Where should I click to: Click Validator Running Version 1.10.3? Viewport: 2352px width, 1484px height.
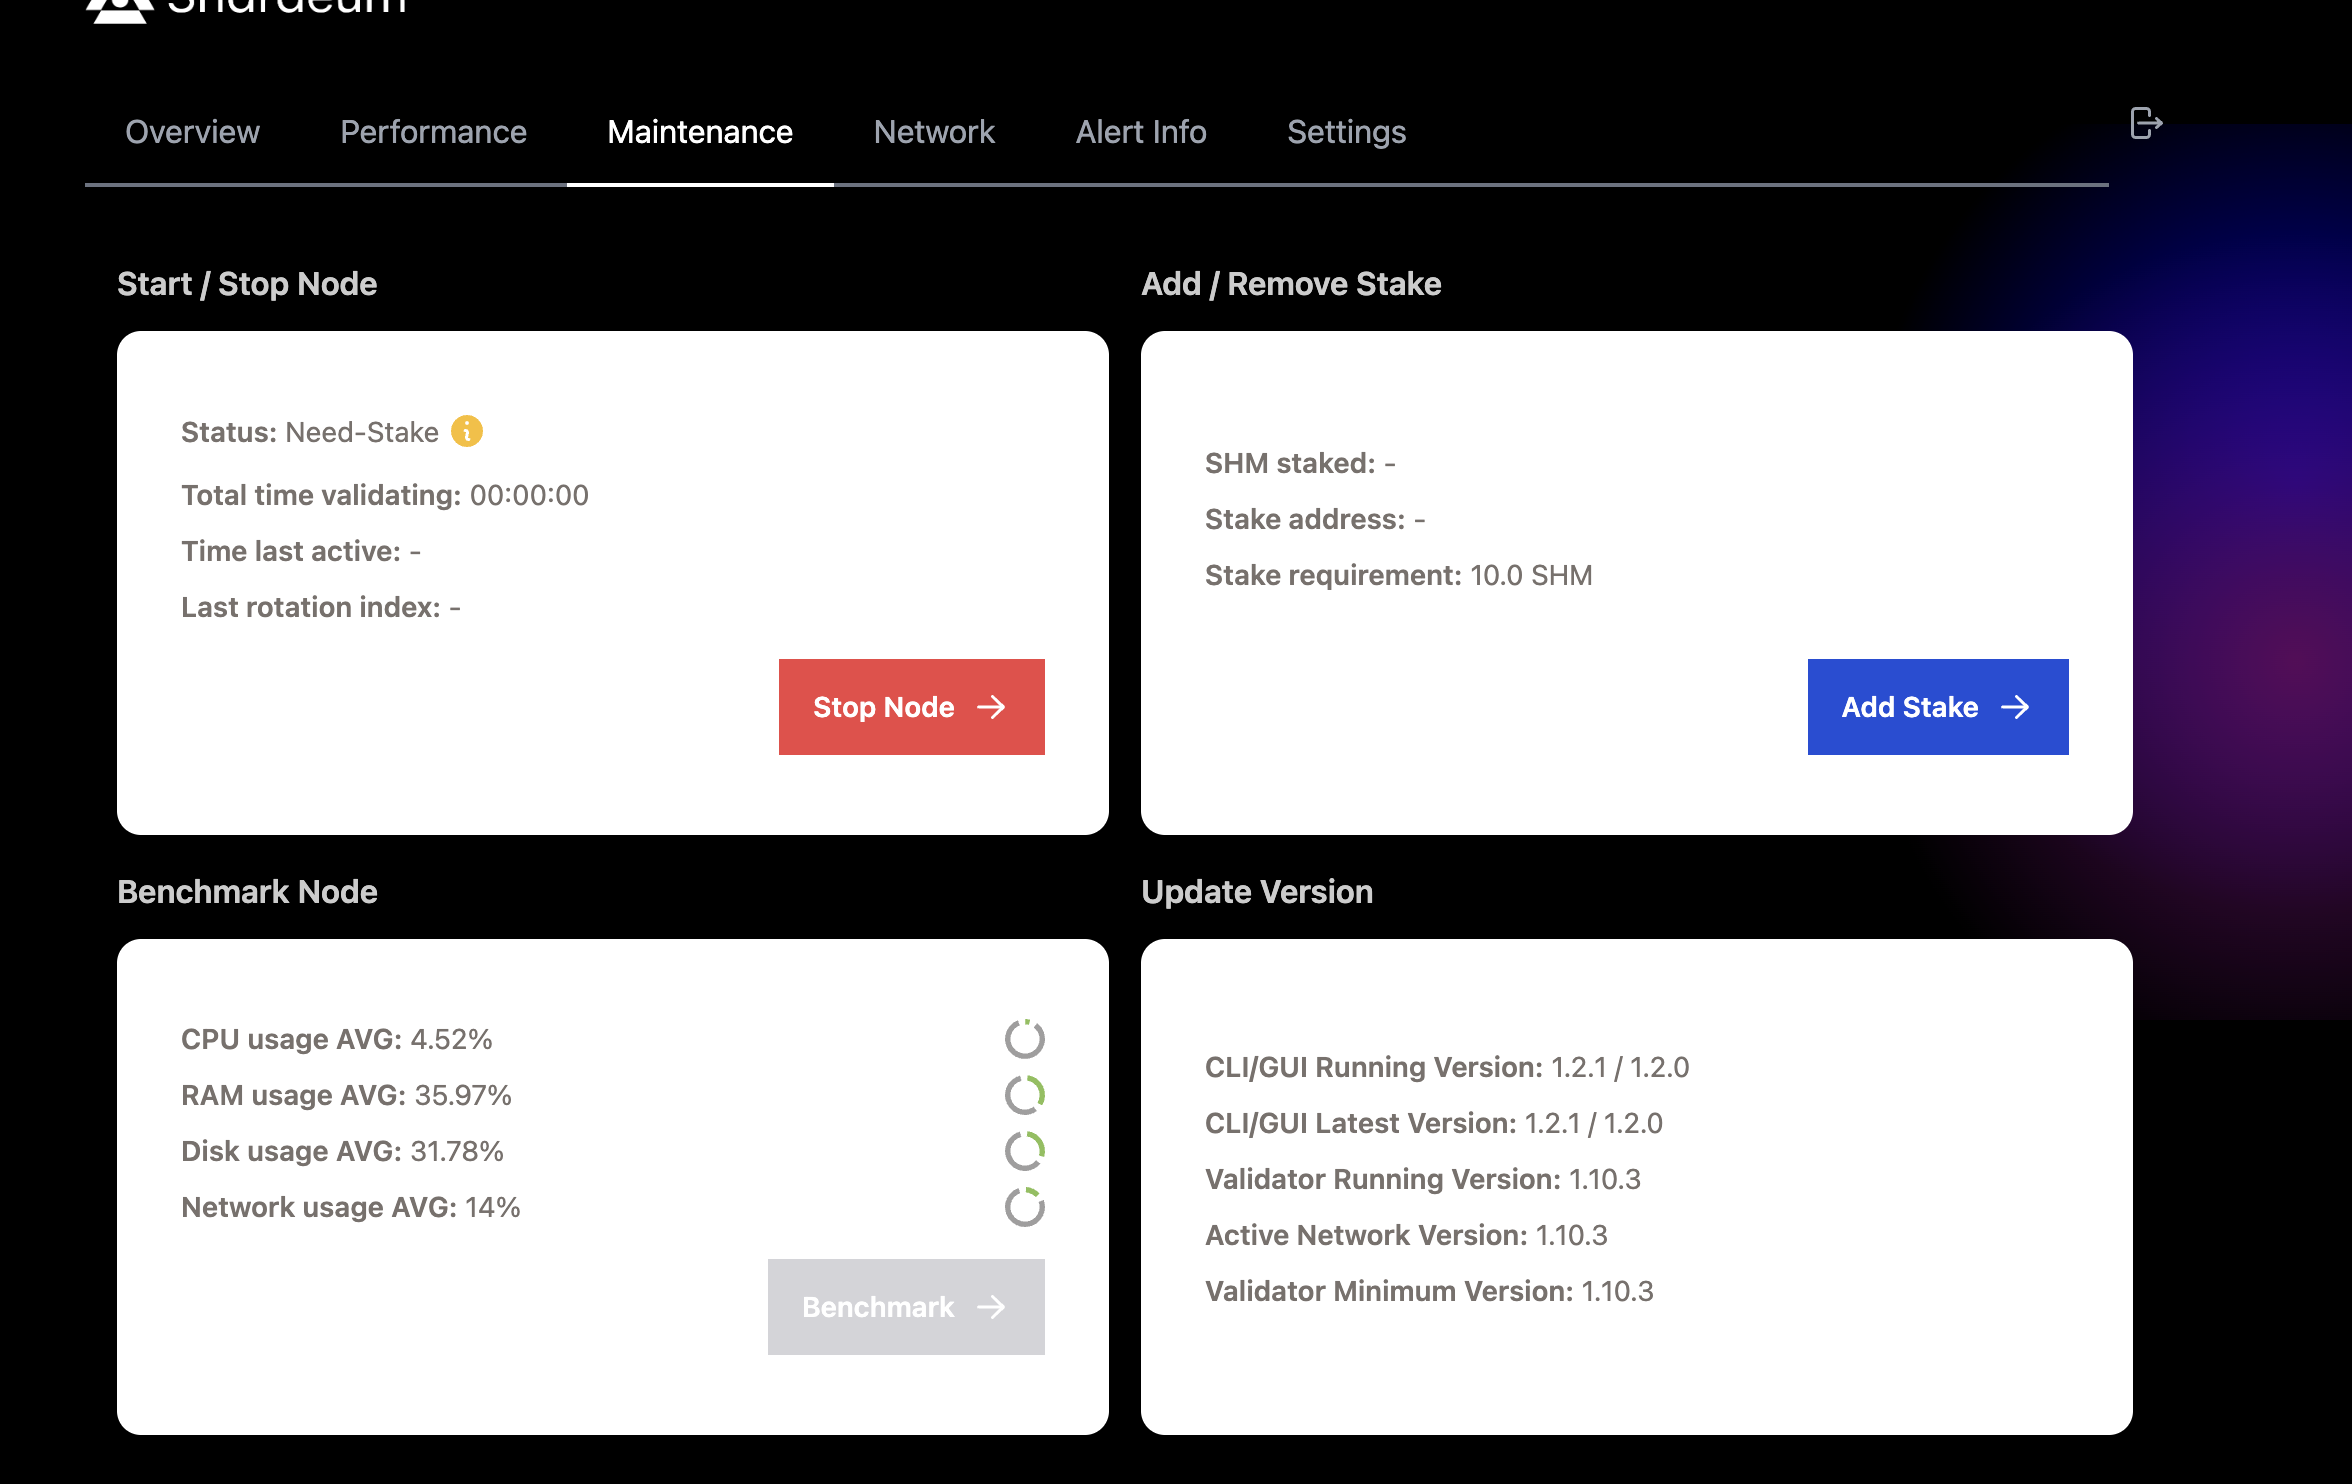coord(1423,1179)
